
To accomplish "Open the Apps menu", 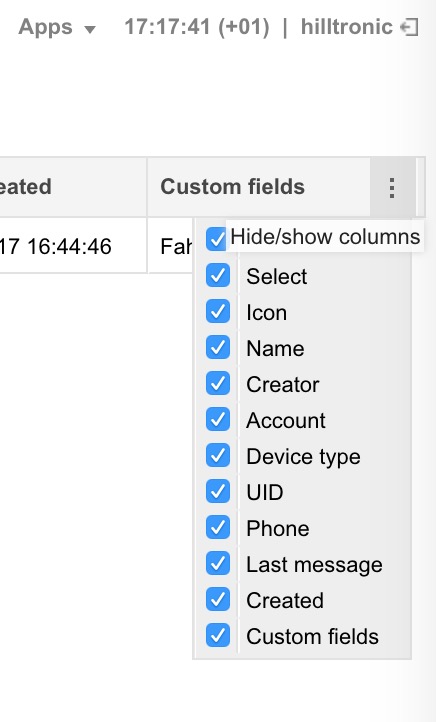I will tap(46, 27).
